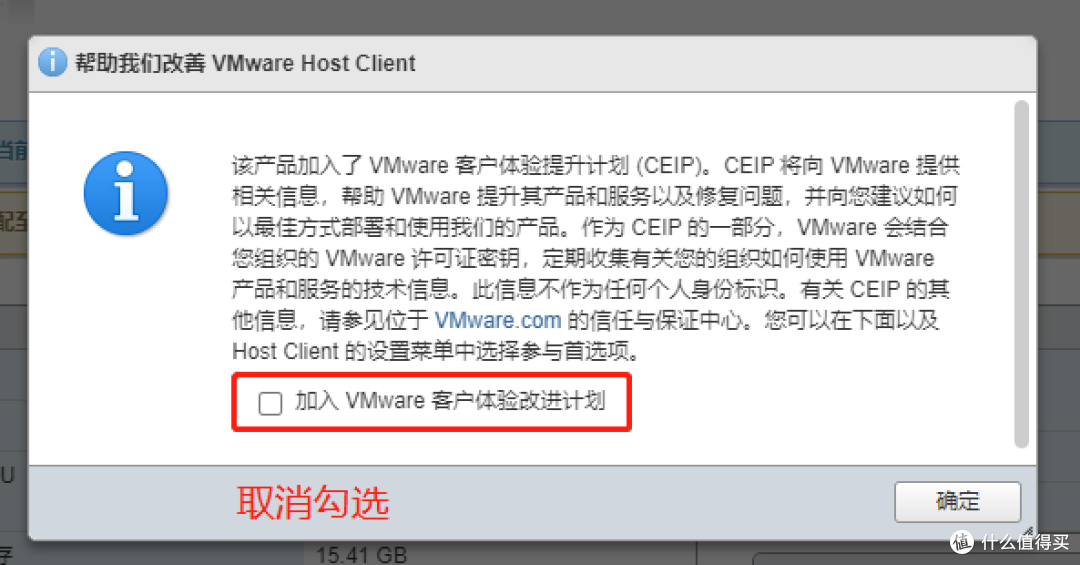Click the resize grip at dialog corner

click(x=1028, y=532)
